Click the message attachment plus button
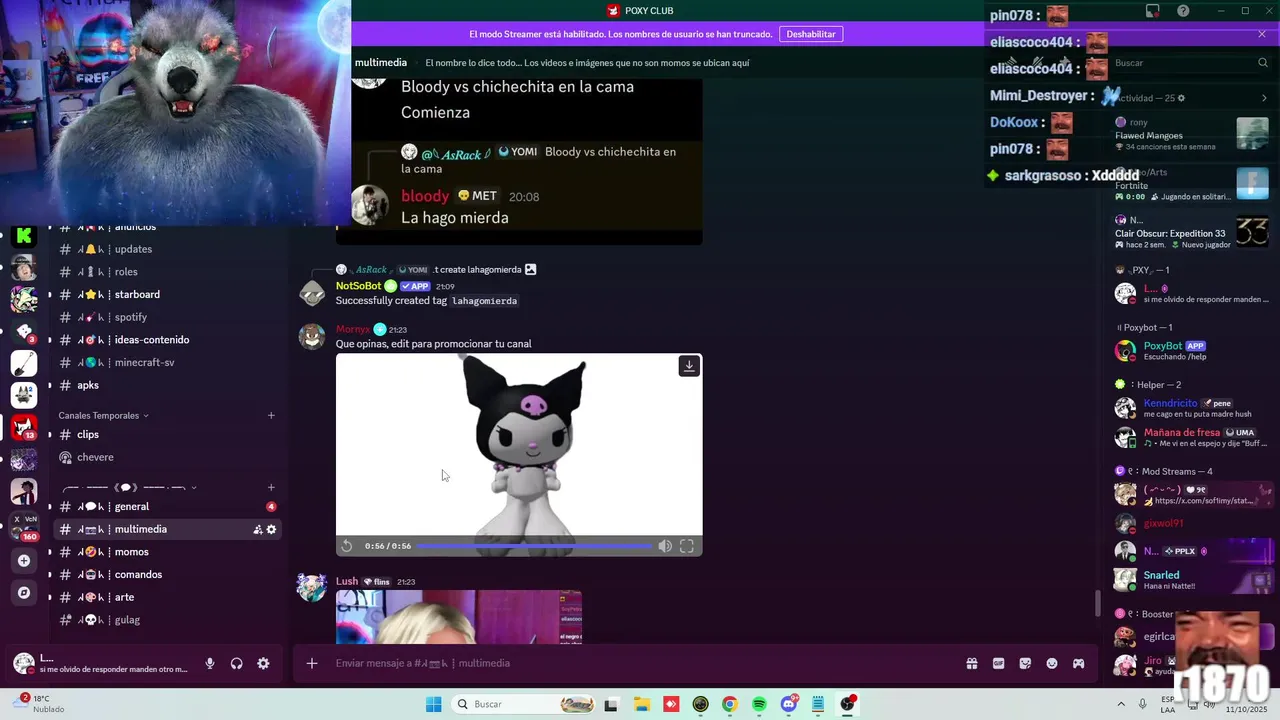1280x720 pixels. [312, 663]
